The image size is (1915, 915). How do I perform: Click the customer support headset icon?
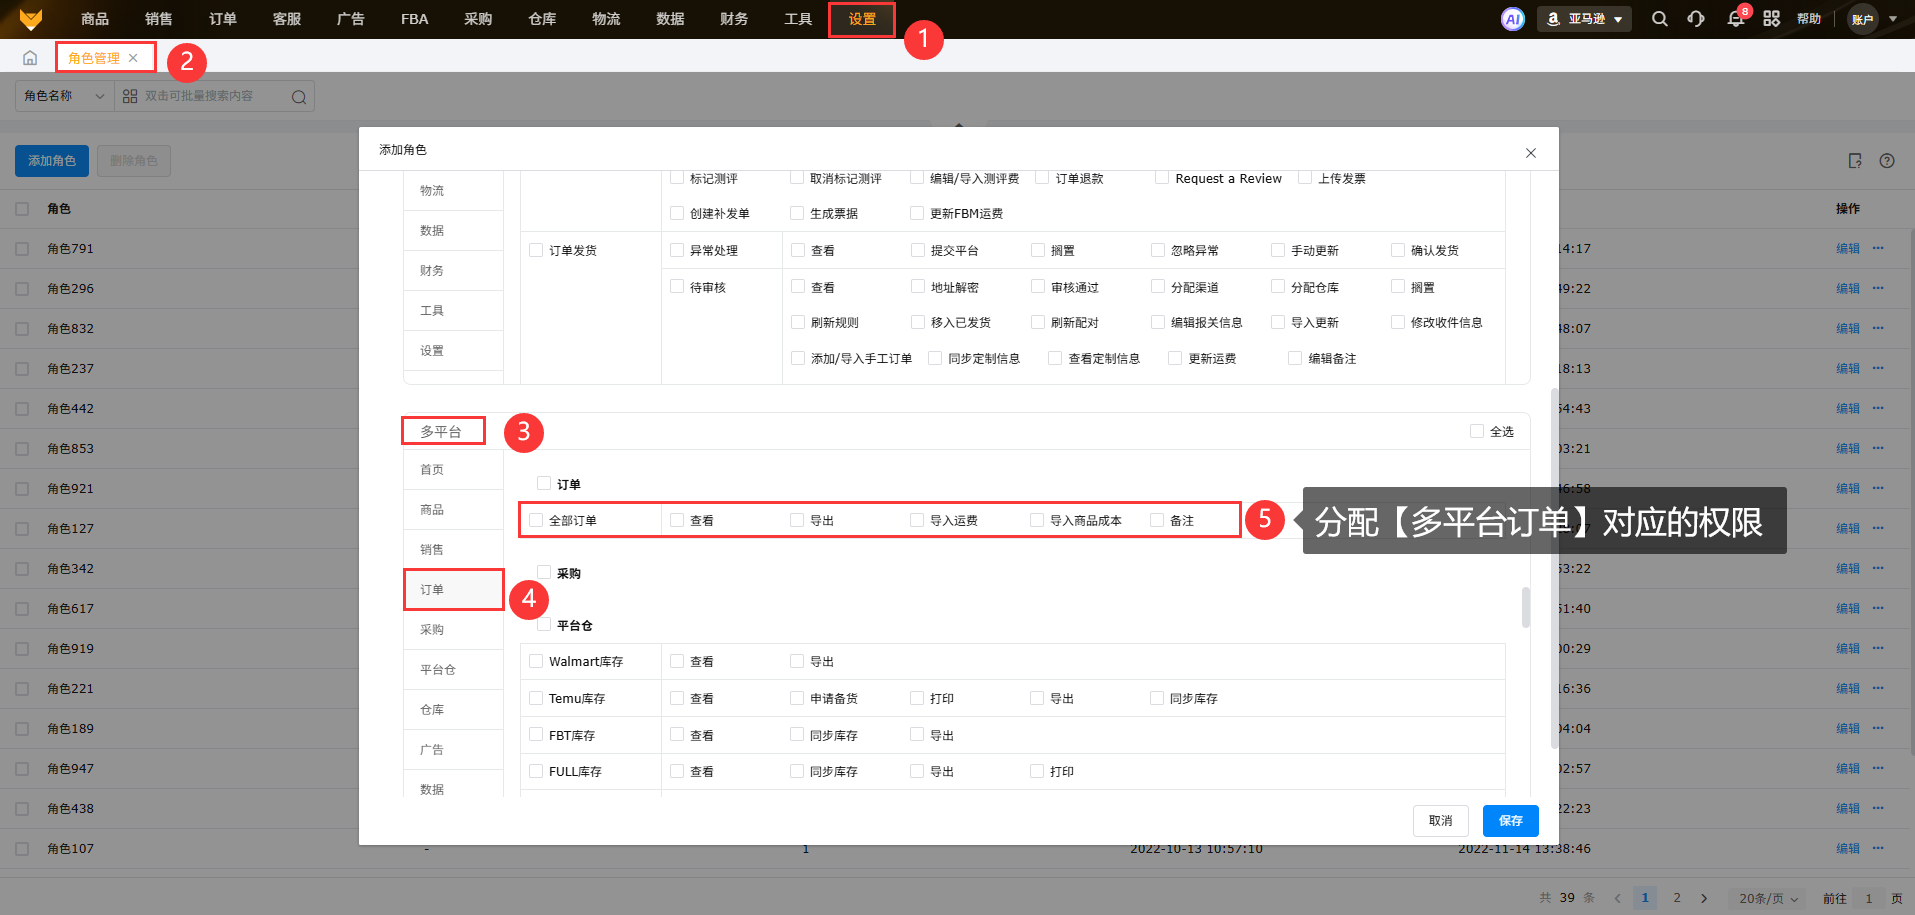[1696, 19]
